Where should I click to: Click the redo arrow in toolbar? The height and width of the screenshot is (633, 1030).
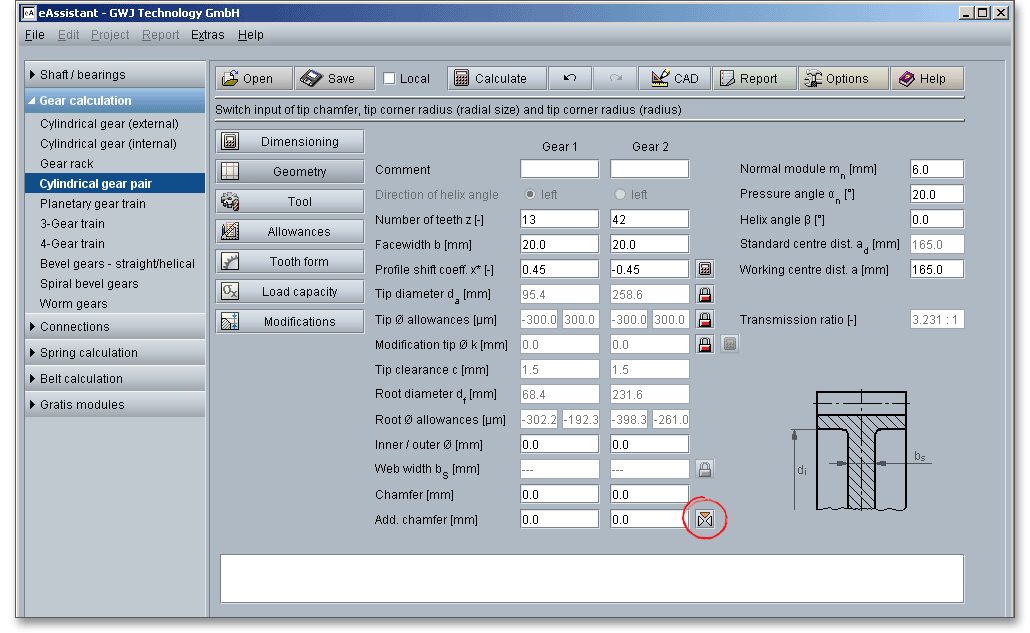coord(615,79)
